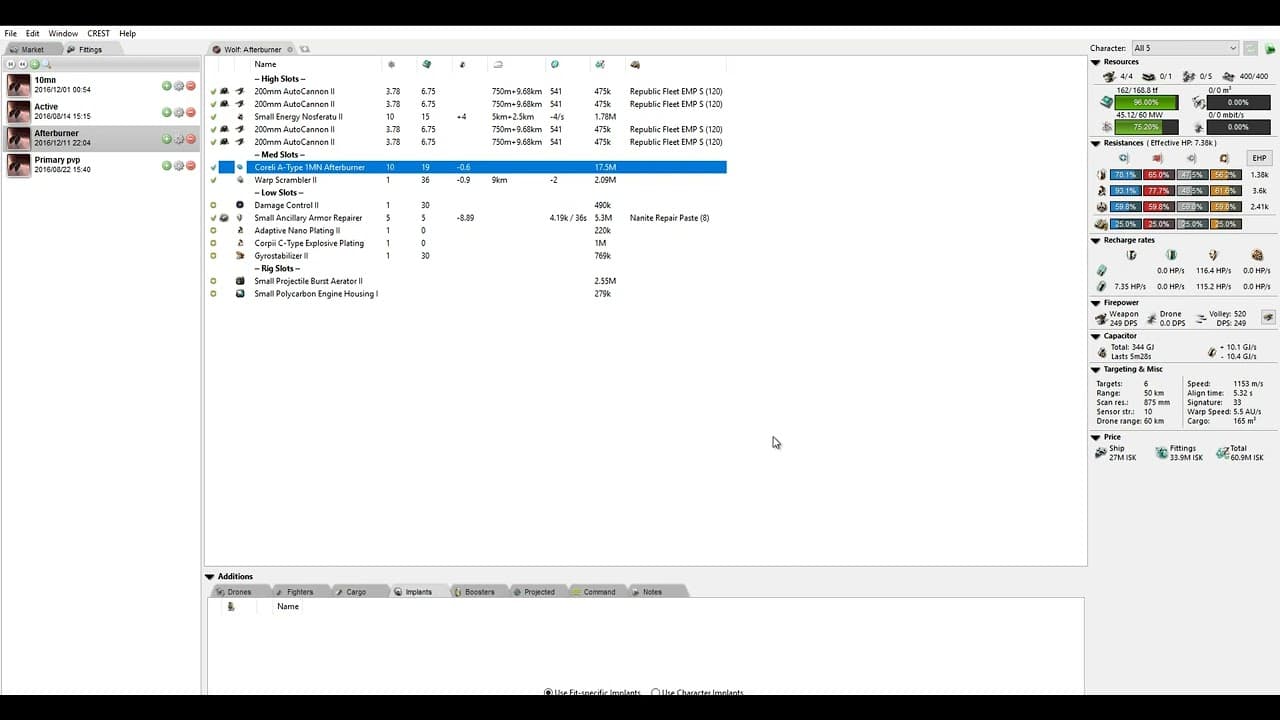
Task: Go back in the ship browser
Action: (23, 64)
